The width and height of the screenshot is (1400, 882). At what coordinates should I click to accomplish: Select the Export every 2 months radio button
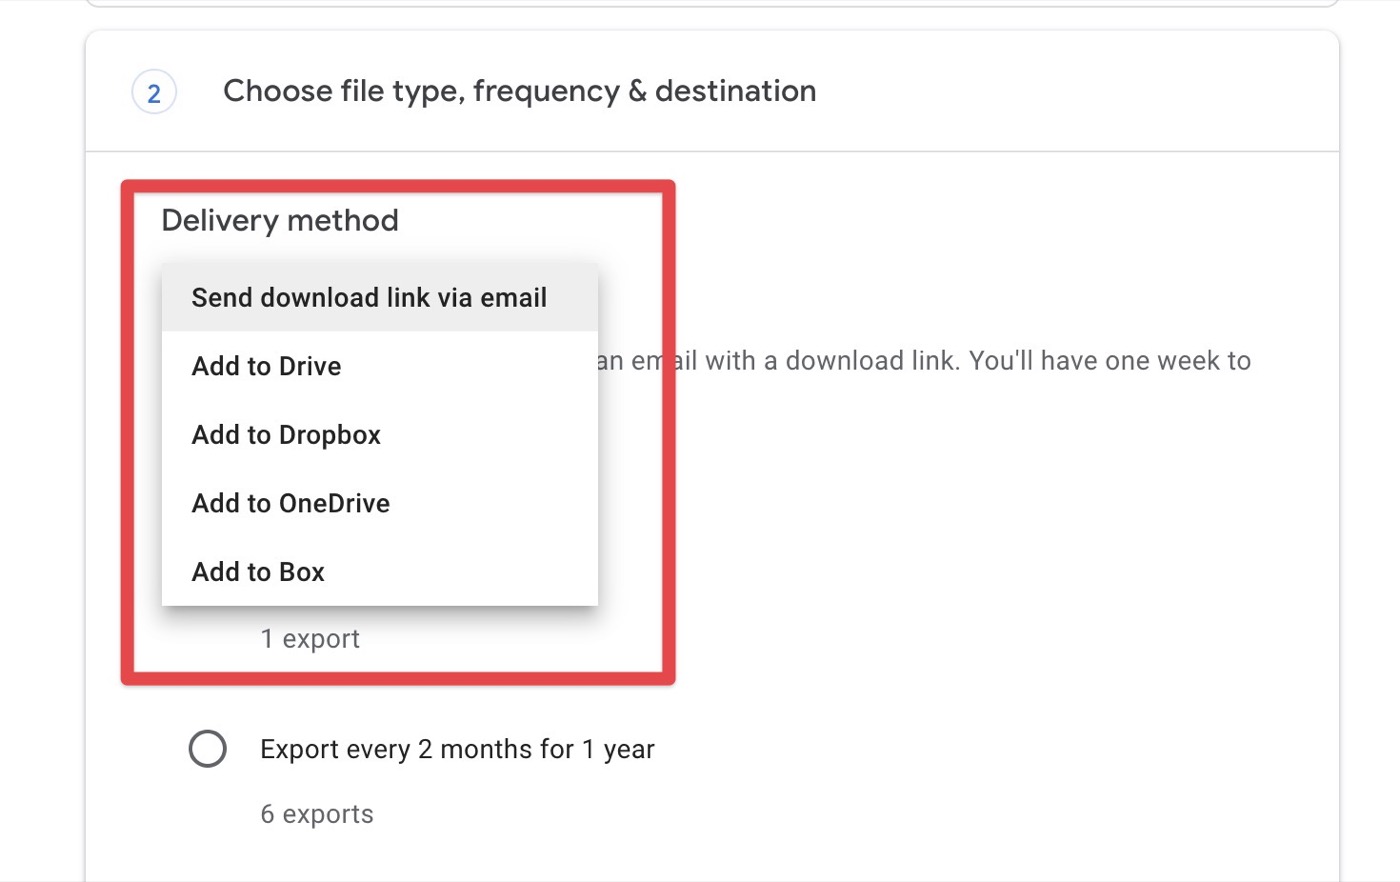pyautogui.click(x=208, y=749)
